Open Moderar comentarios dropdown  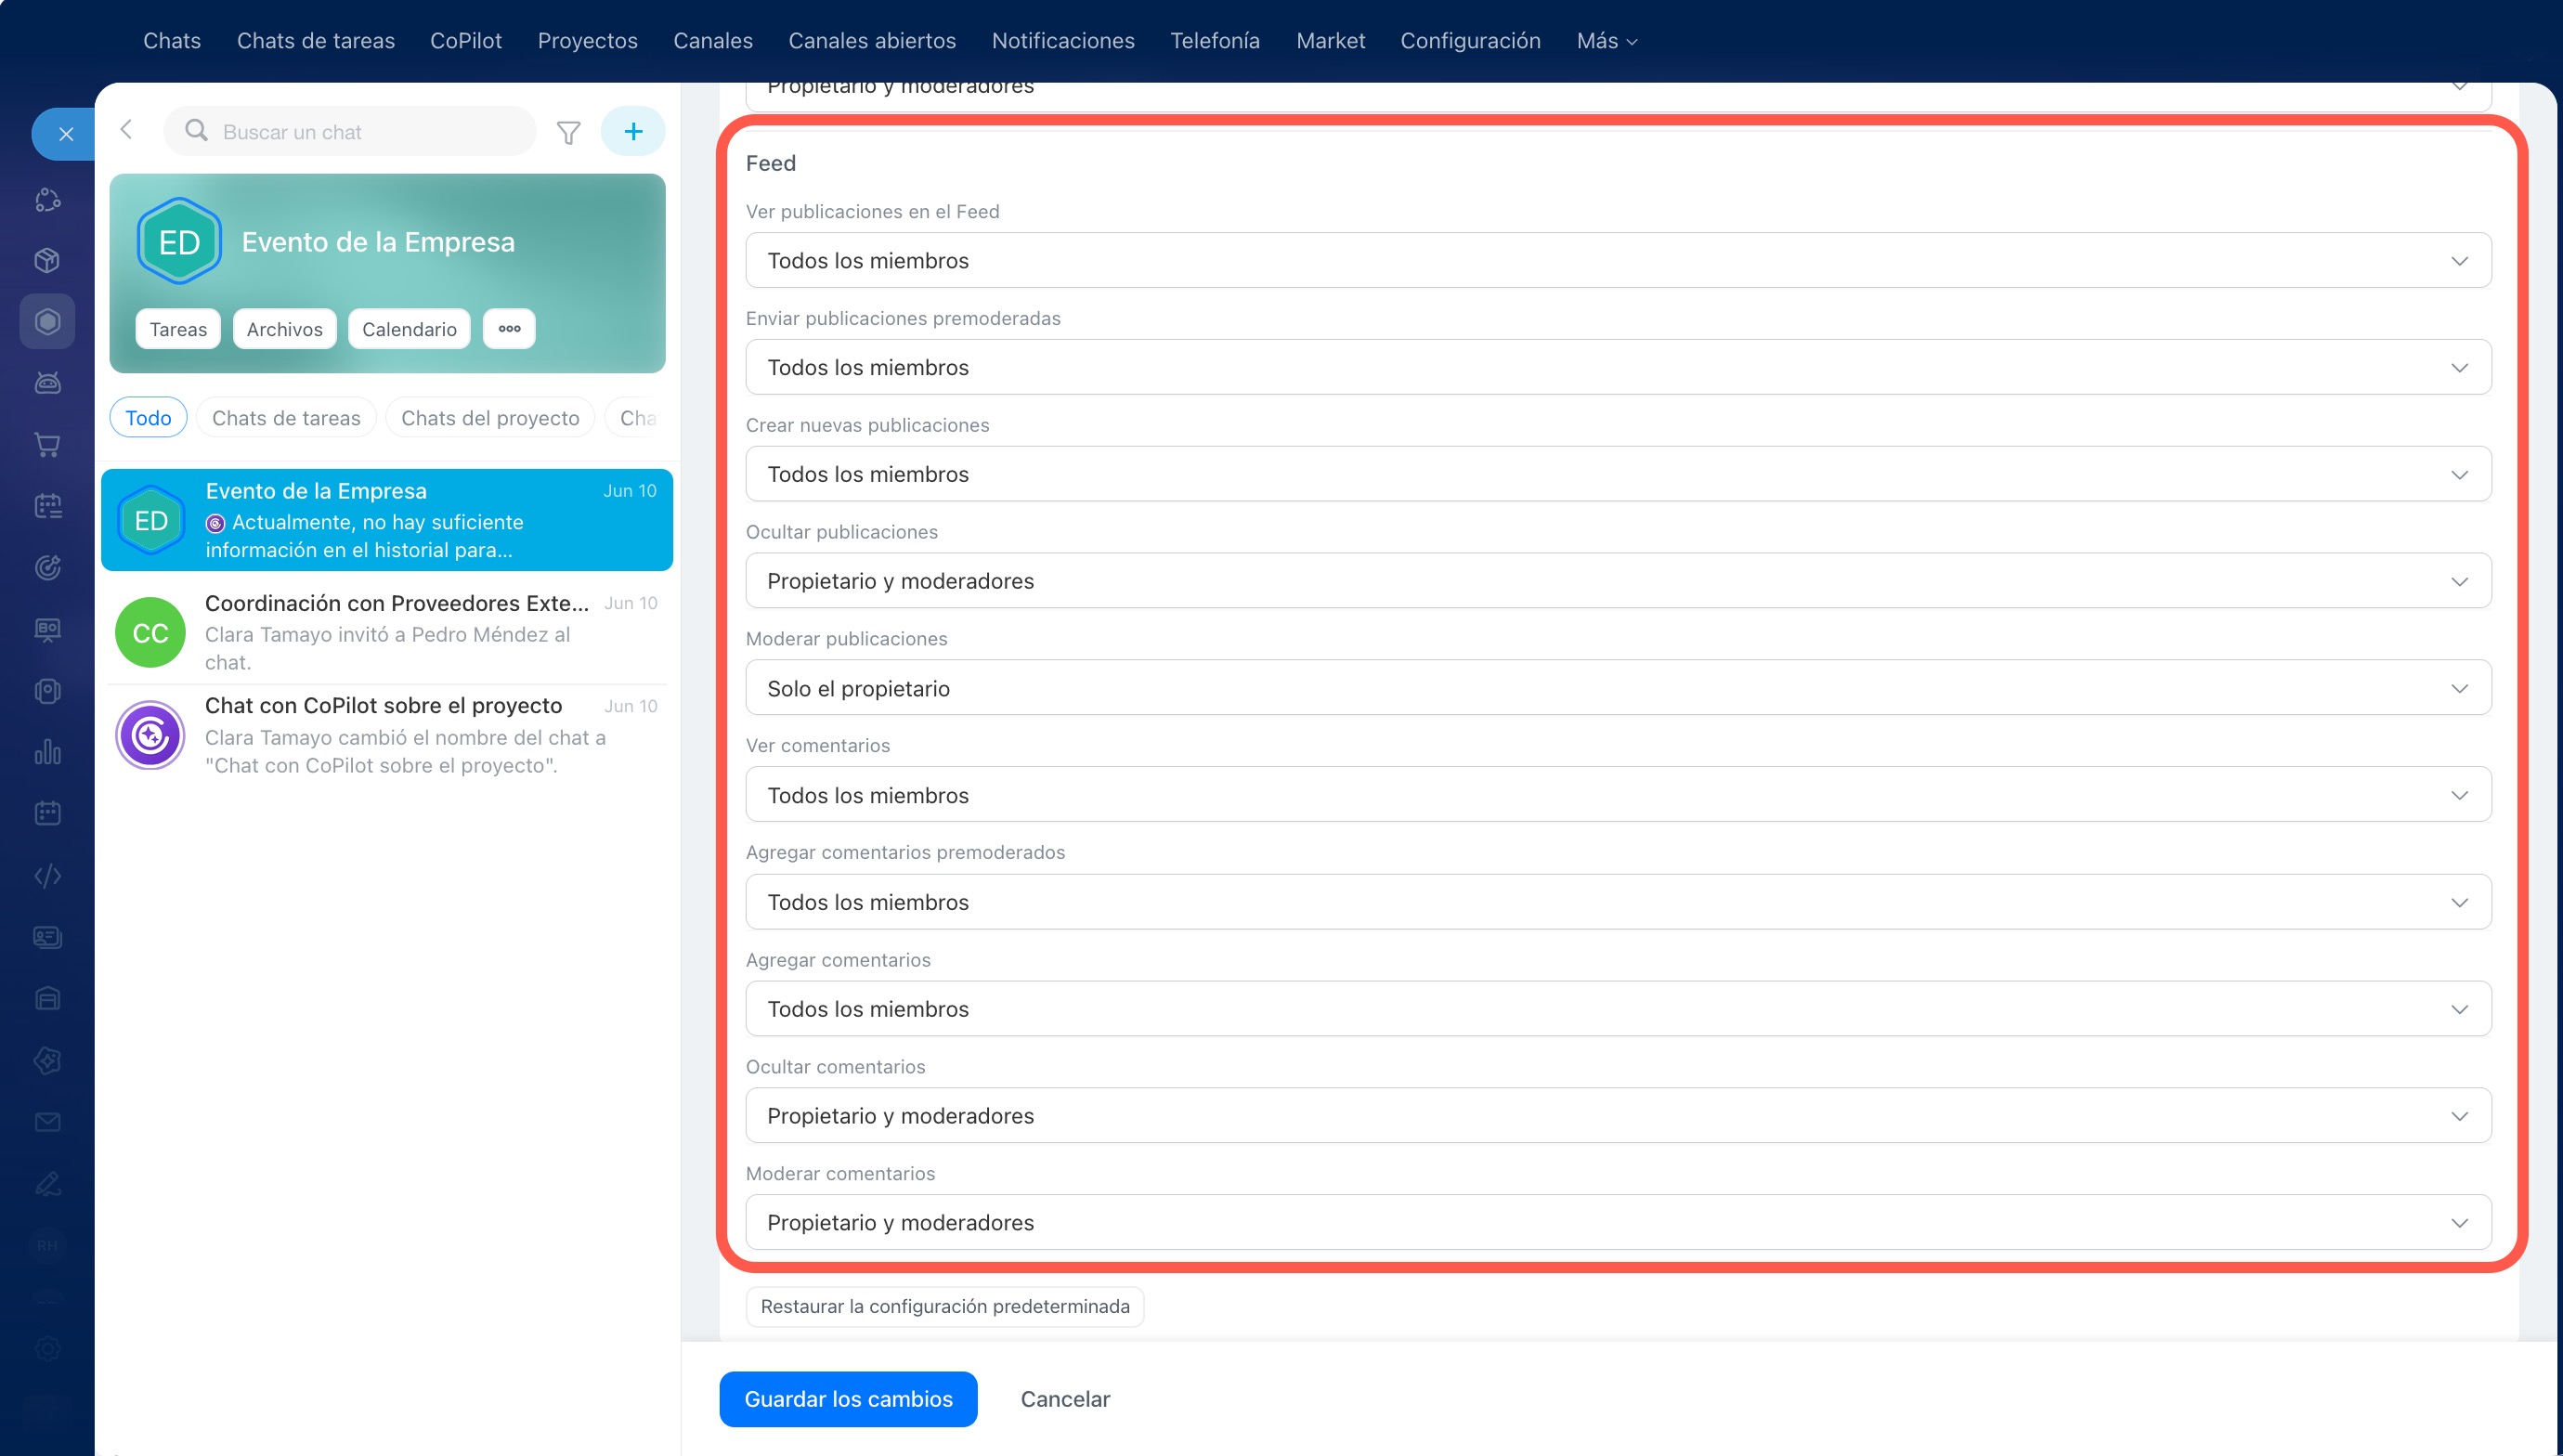pos(1618,1222)
